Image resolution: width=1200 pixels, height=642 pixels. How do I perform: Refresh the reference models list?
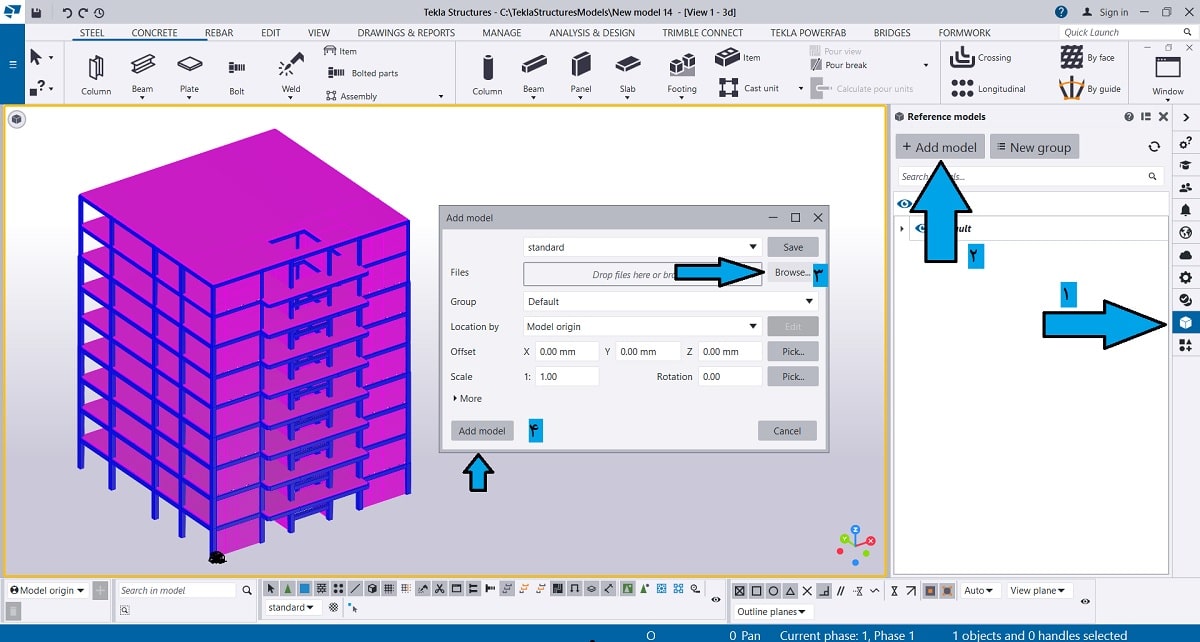(x=1154, y=147)
